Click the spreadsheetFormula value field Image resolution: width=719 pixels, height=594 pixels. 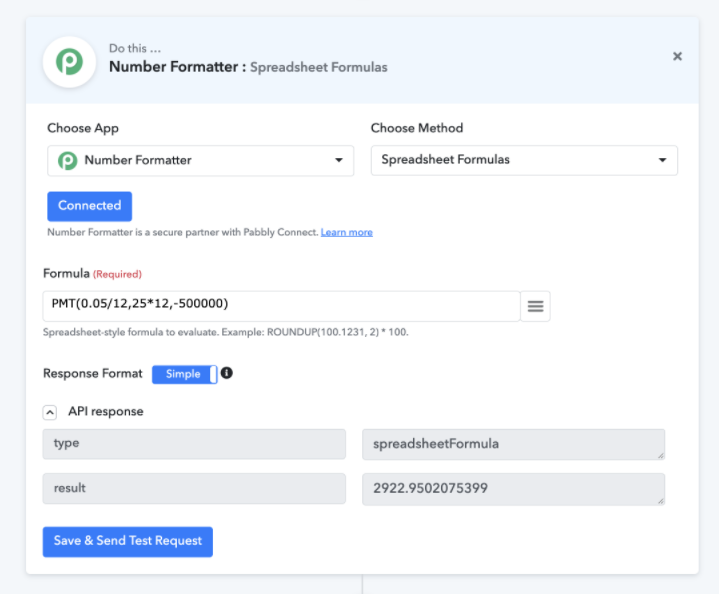point(513,444)
